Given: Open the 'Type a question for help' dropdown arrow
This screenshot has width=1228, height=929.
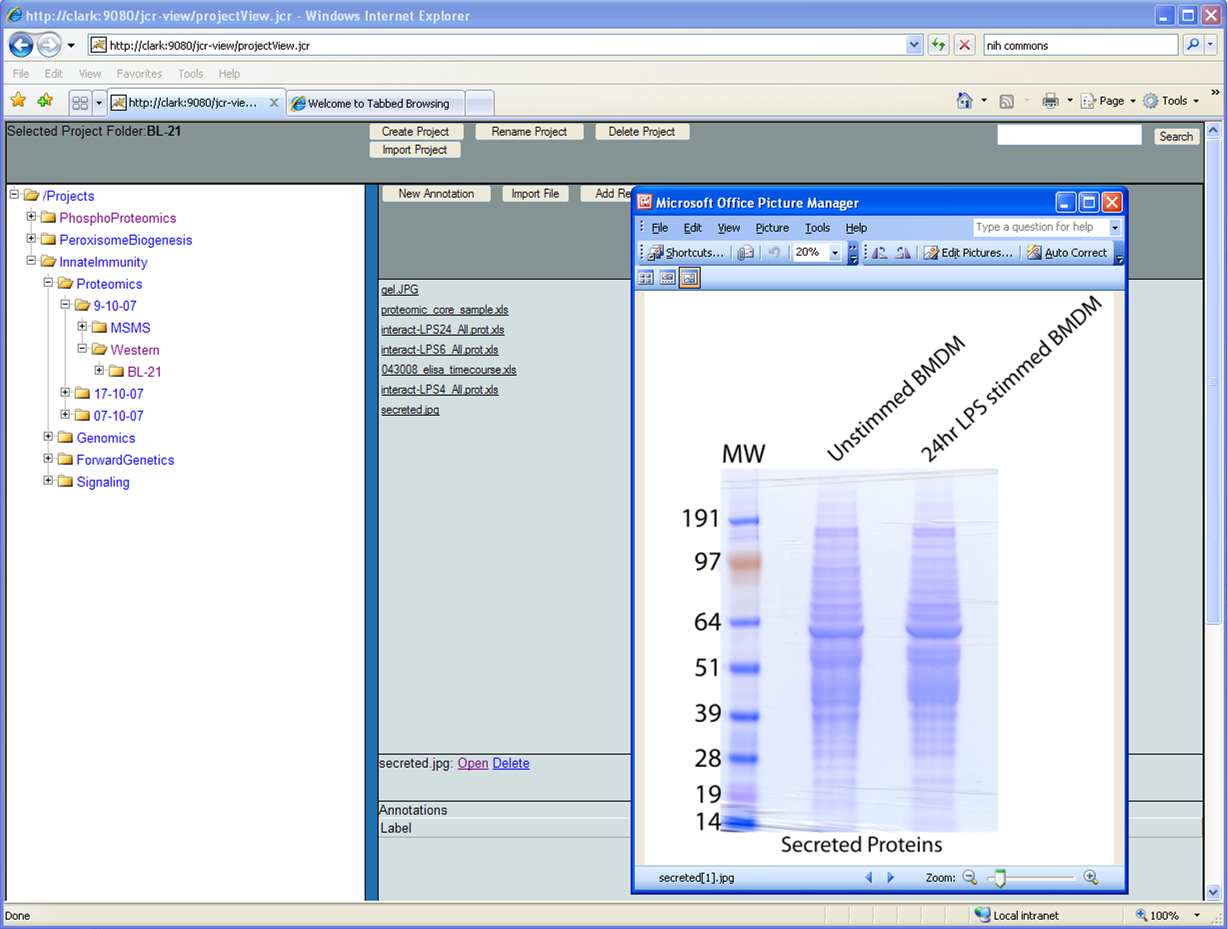Looking at the screenshot, I should click(1115, 228).
